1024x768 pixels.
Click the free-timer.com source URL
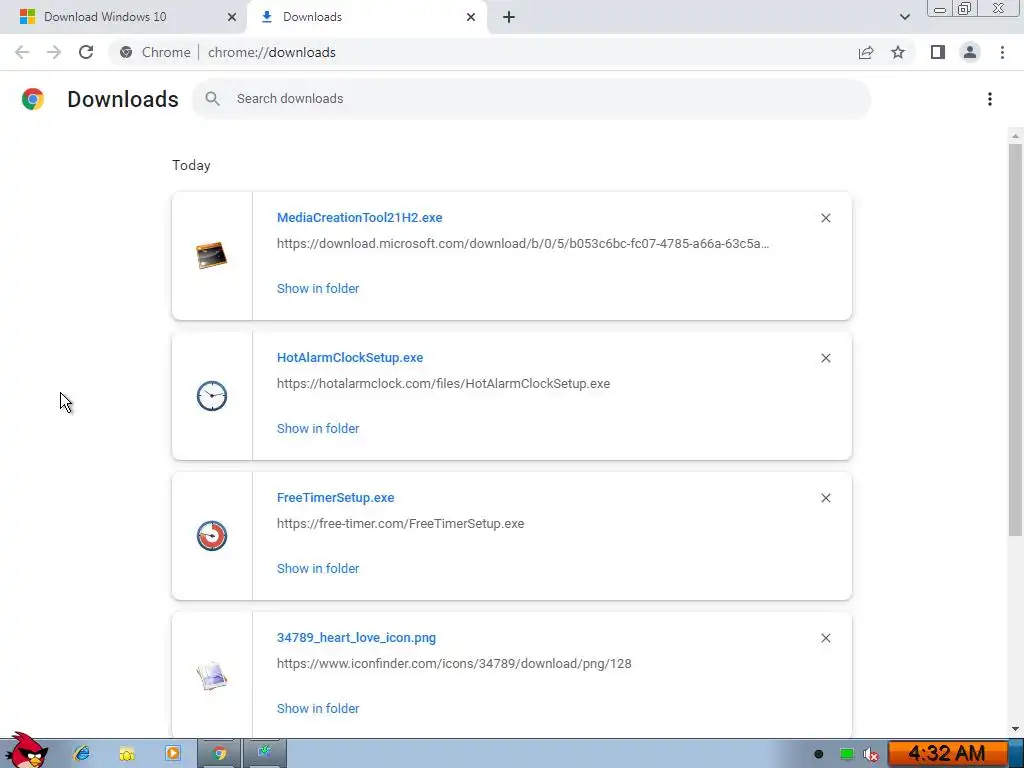400,524
